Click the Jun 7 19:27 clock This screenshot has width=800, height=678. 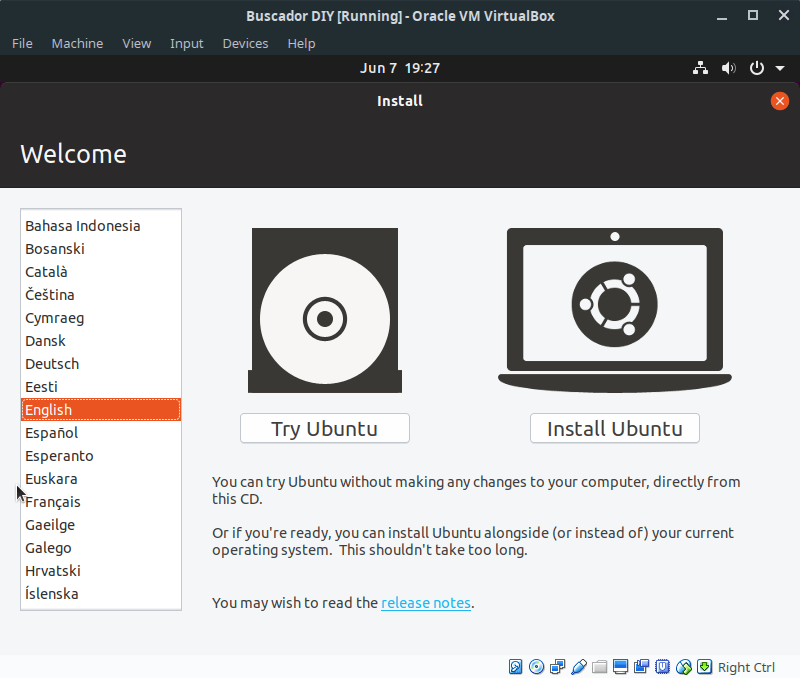click(400, 68)
